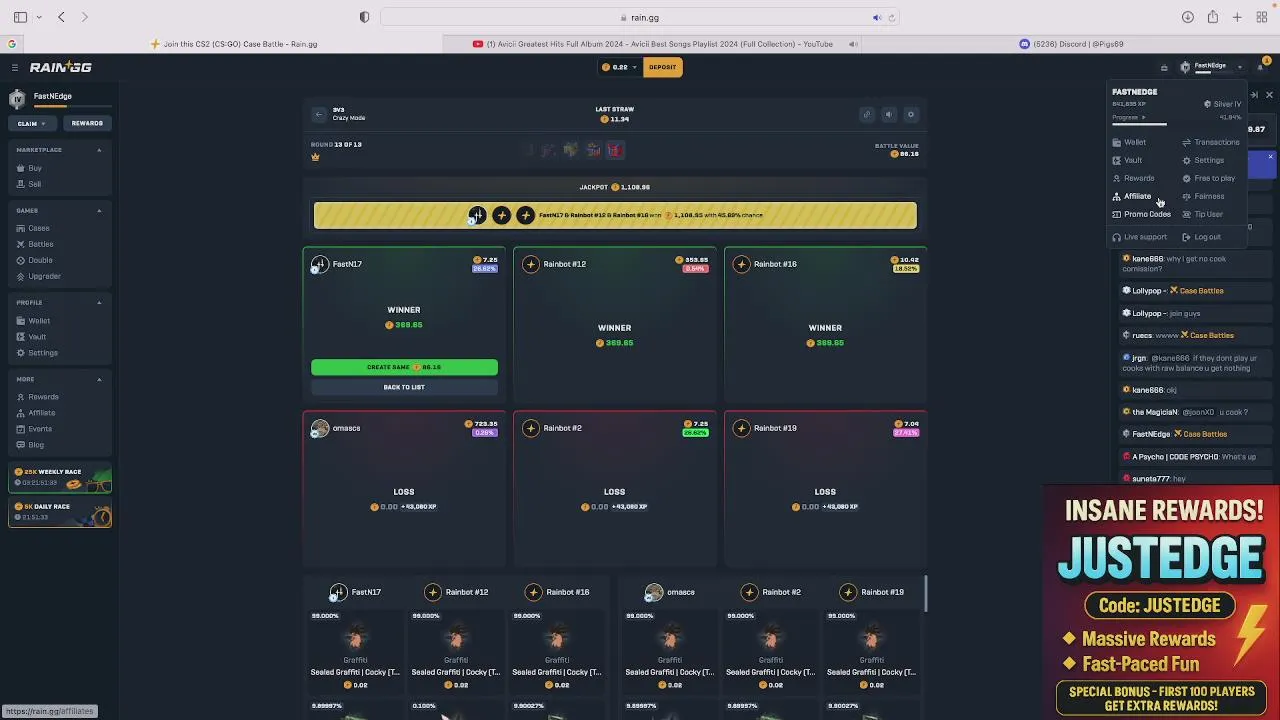Open the 25K Weekly Race banner
The width and height of the screenshot is (1280, 720).
[60, 478]
